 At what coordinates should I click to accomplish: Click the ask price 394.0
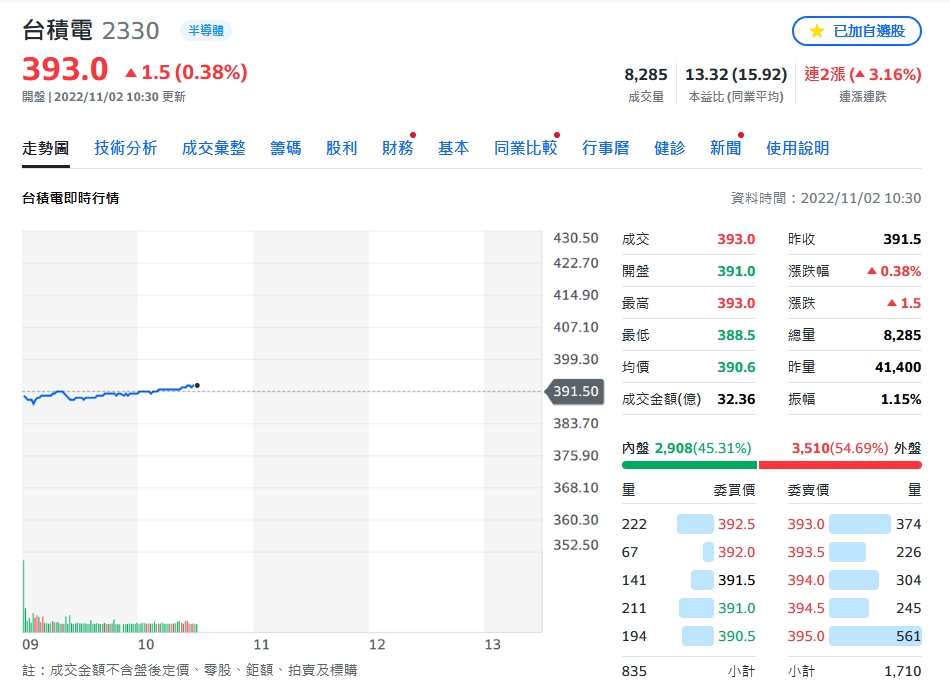point(806,580)
